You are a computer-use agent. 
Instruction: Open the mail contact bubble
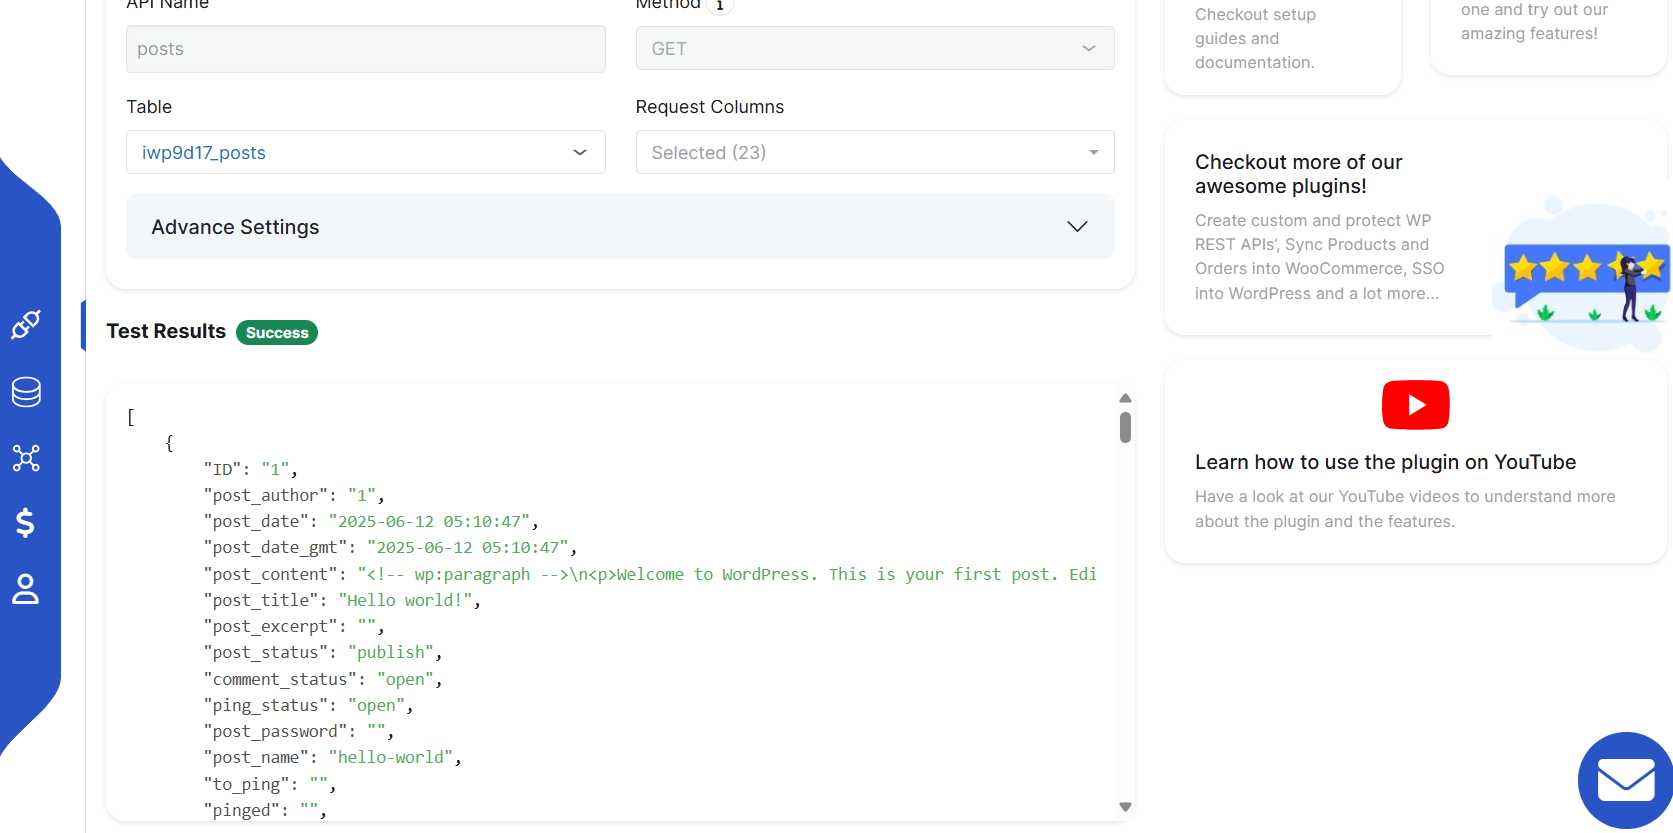click(1626, 780)
